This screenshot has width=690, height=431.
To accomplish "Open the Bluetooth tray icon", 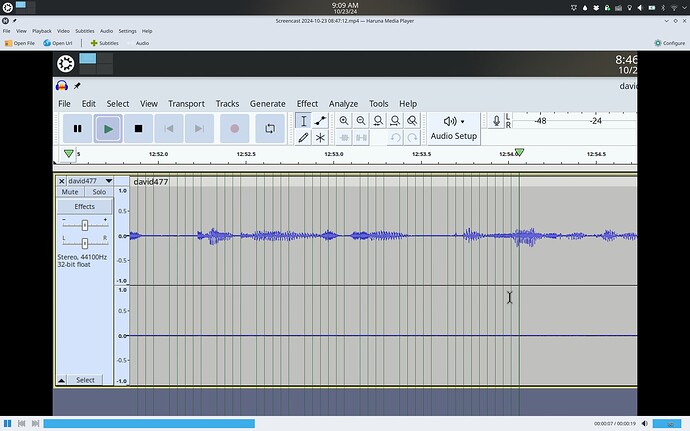I will point(663,7).
